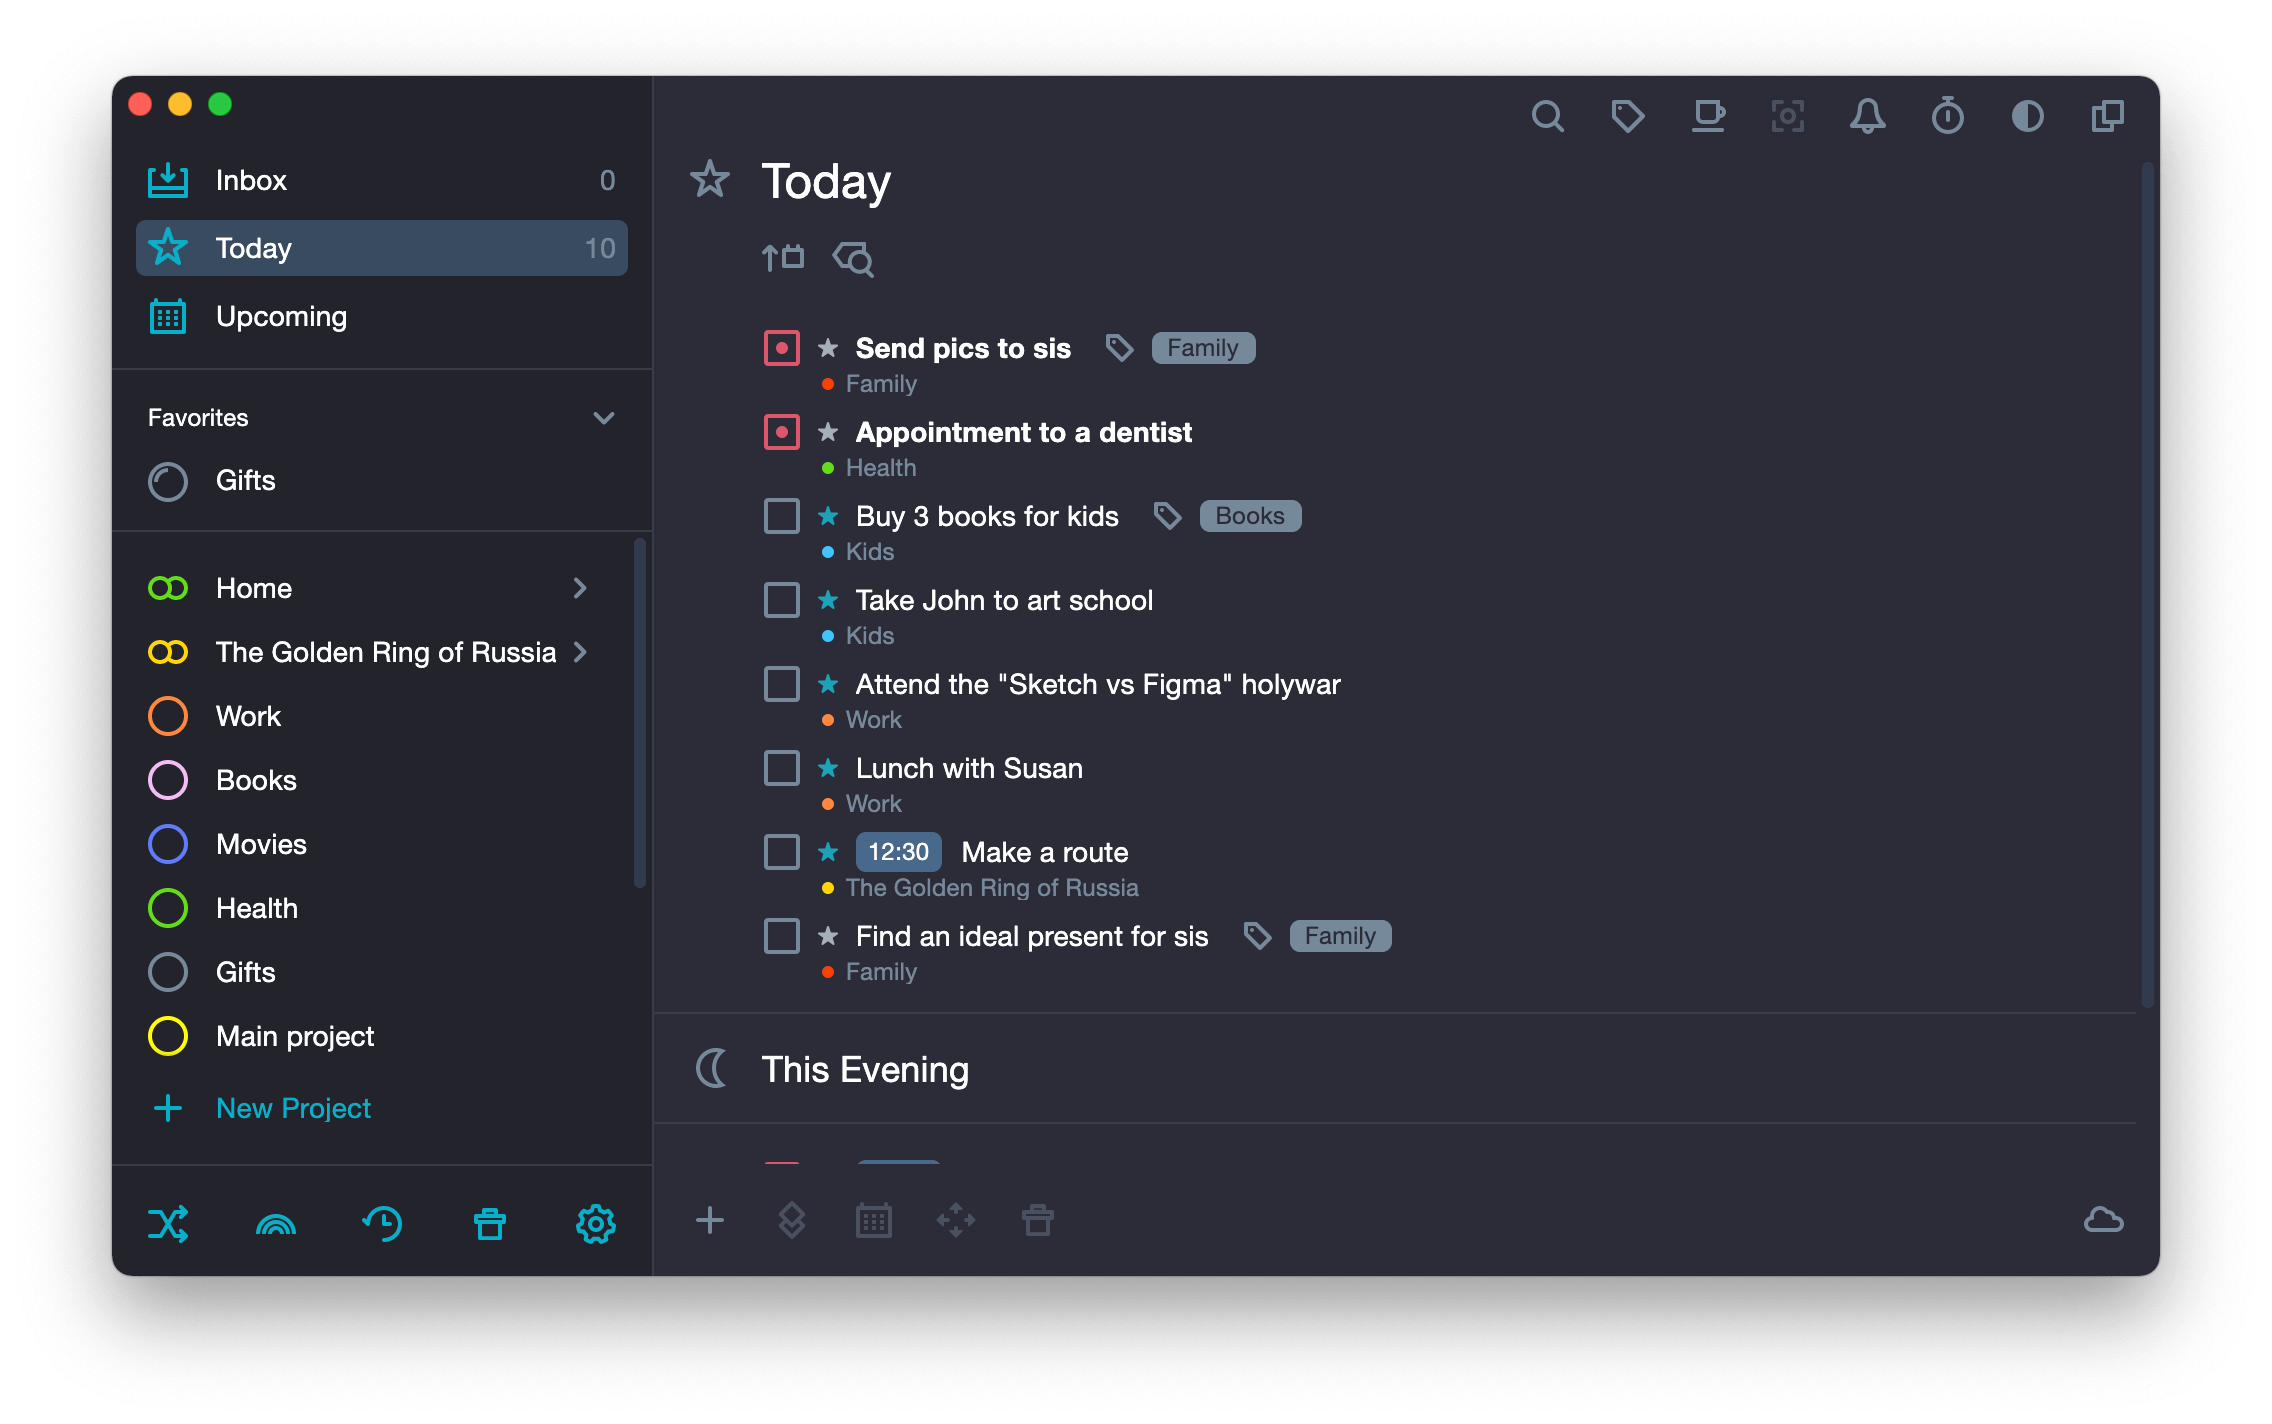This screenshot has height=1424, width=2272.
Task: Open the Health project
Action: [x=382, y=908]
